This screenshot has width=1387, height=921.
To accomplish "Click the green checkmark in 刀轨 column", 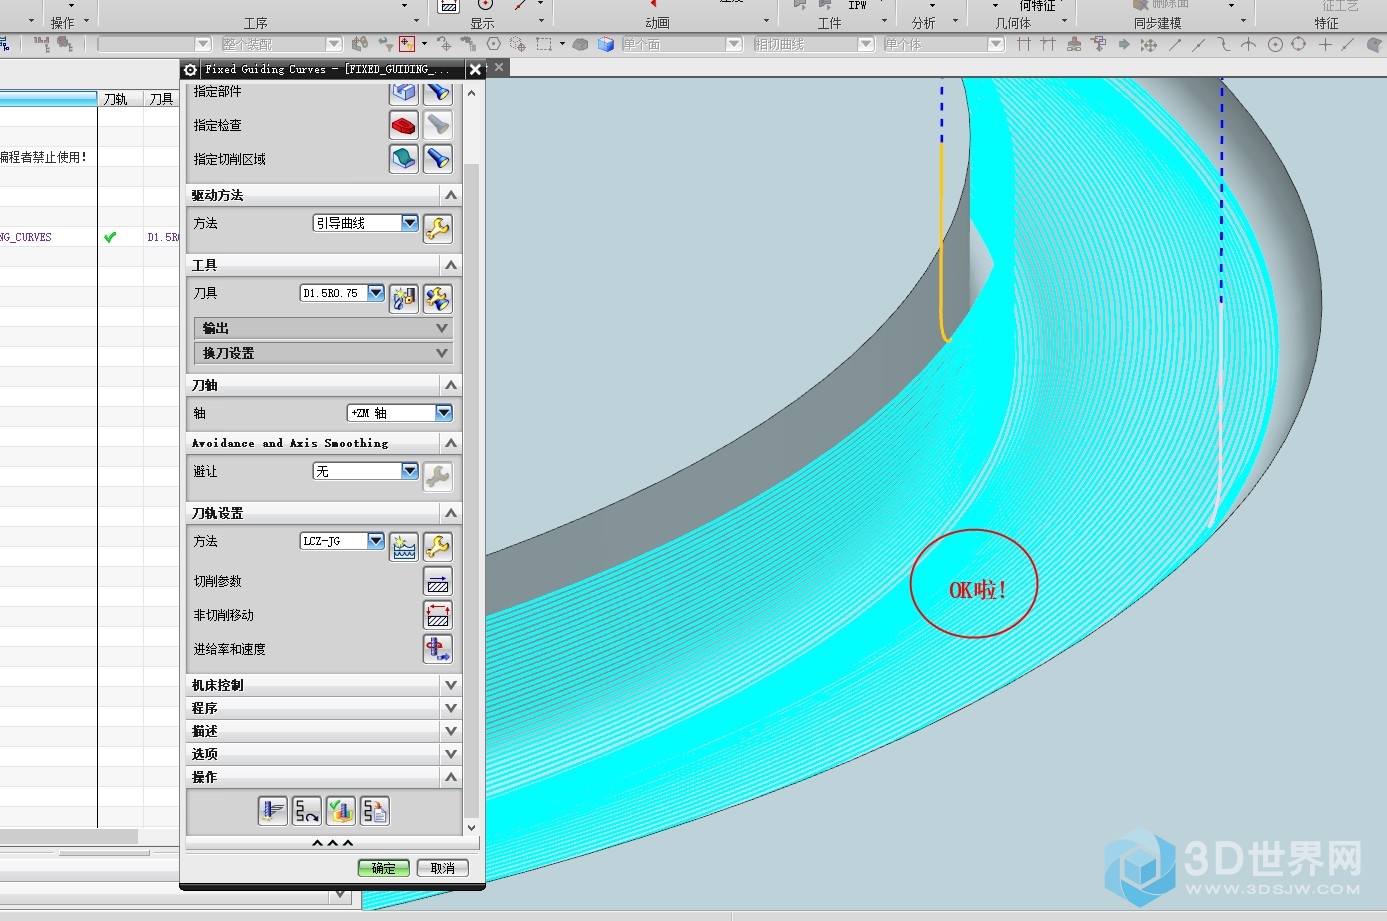I will (110, 237).
